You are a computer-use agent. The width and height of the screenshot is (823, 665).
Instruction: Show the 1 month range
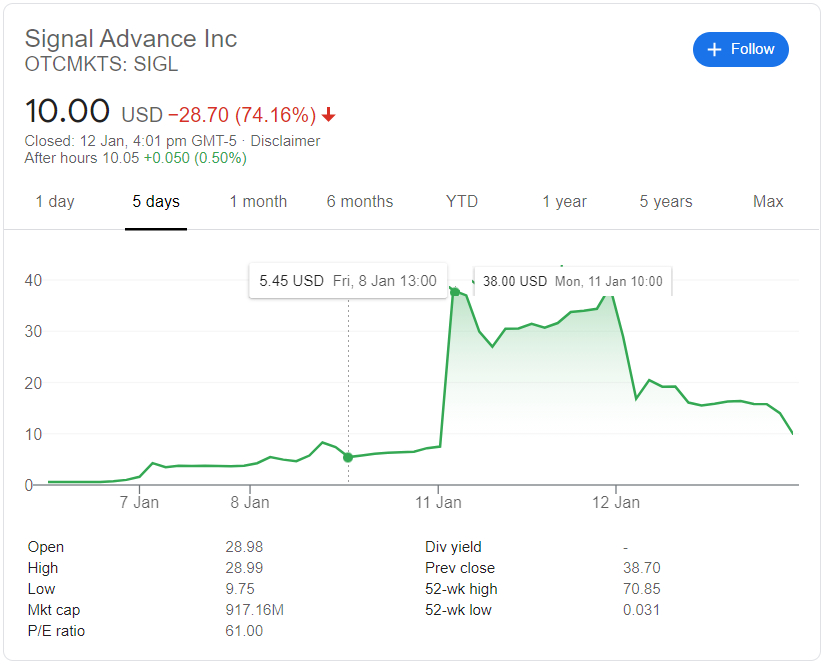[258, 202]
